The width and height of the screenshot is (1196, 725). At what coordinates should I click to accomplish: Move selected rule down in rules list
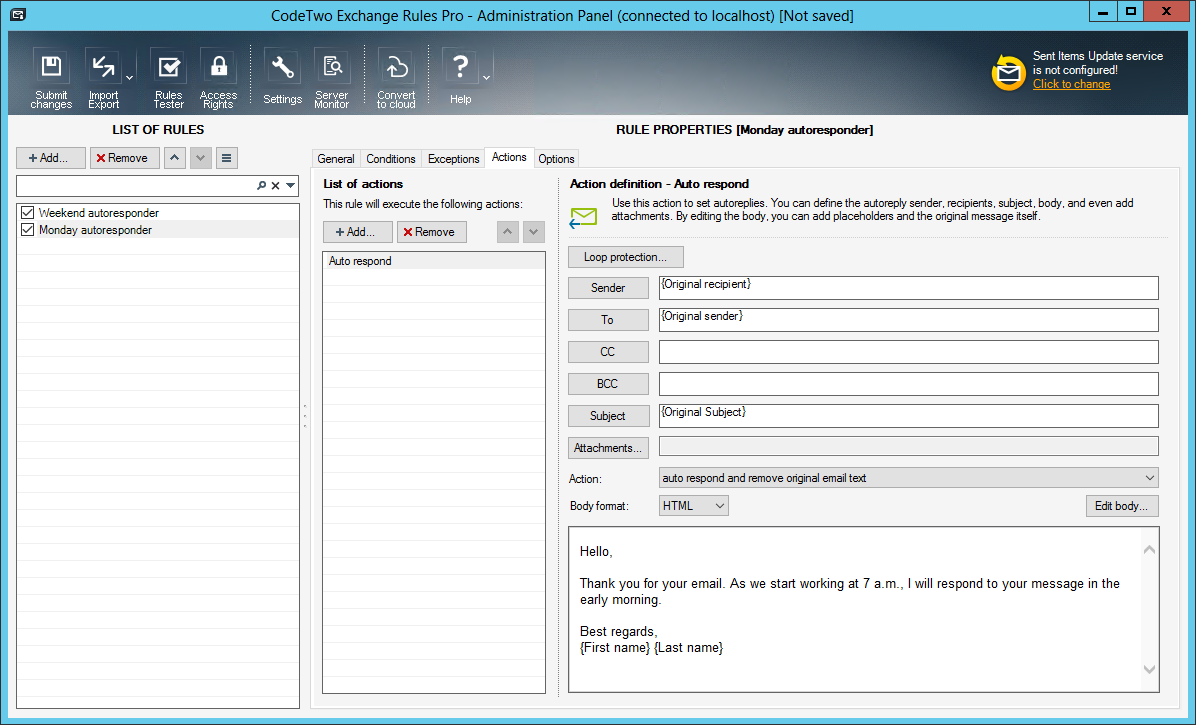pyautogui.click(x=201, y=158)
